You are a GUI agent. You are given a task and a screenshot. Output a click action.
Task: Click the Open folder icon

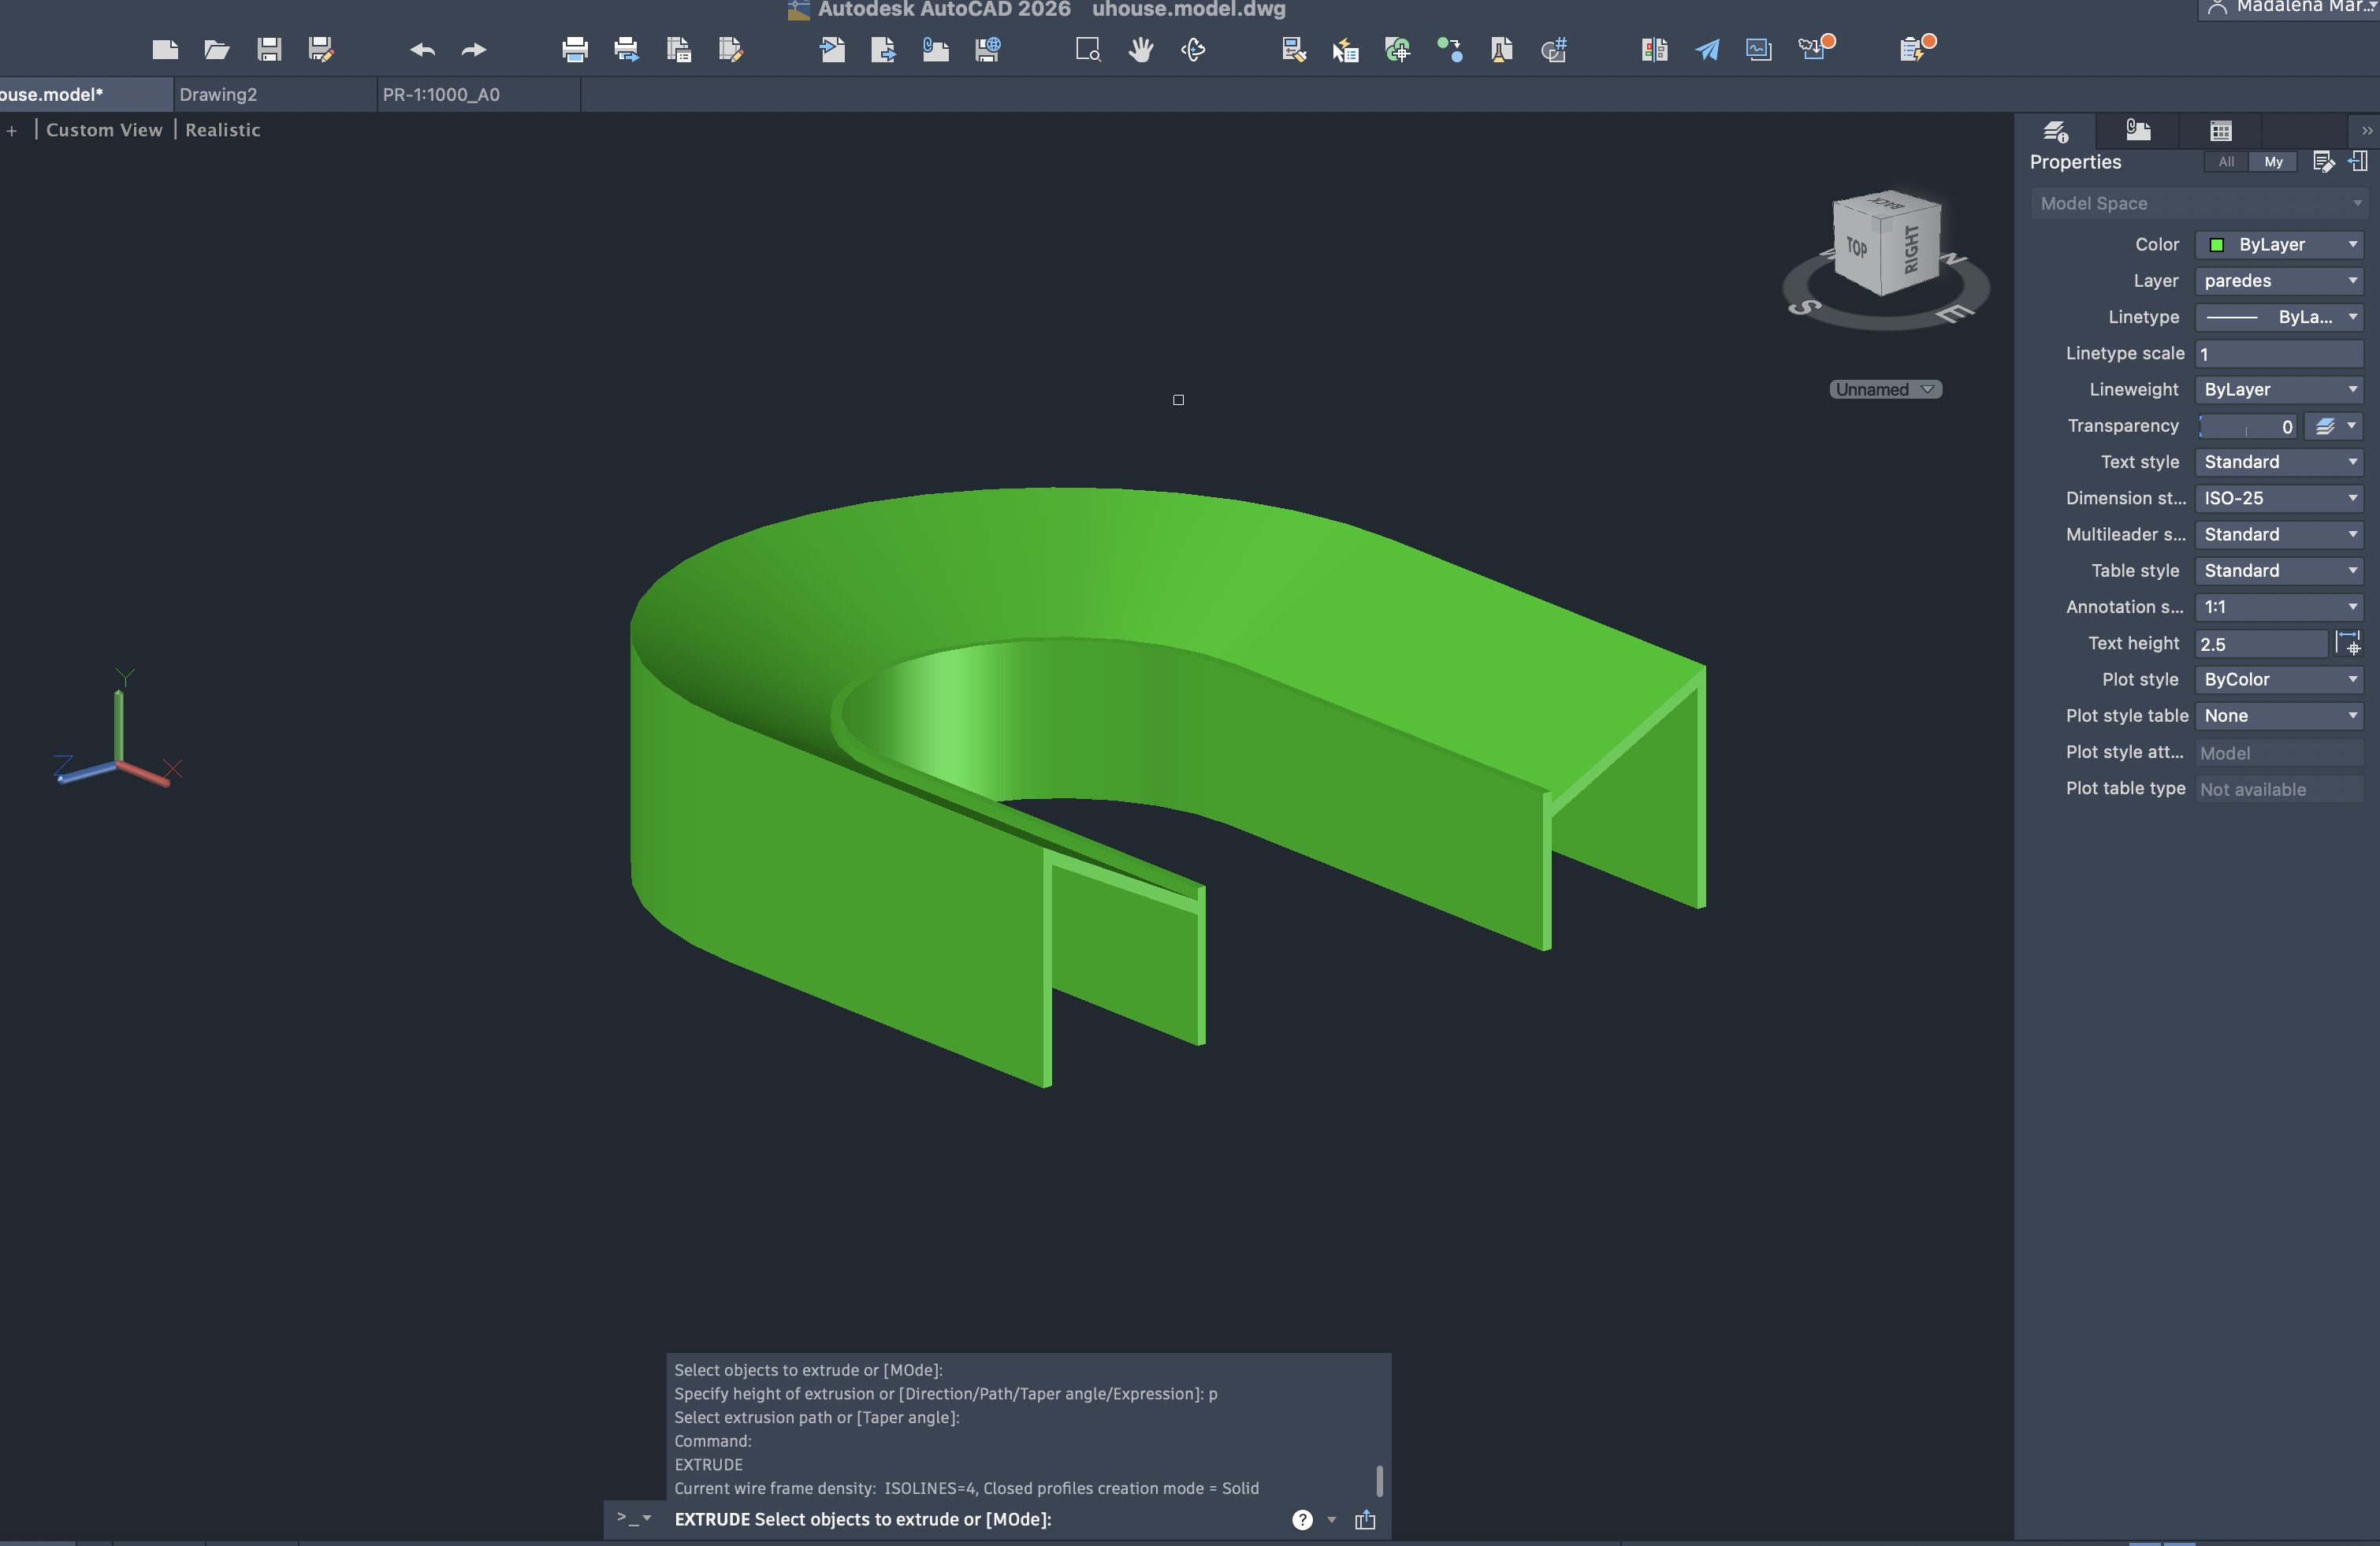[217, 49]
